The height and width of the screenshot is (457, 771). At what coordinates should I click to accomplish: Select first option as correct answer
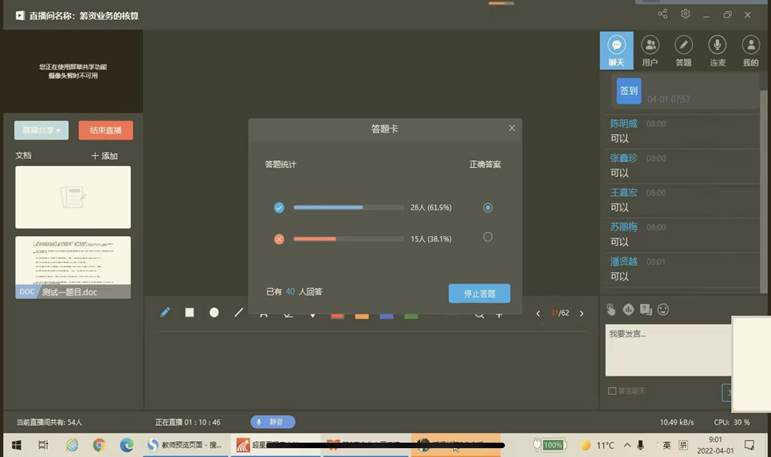pyautogui.click(x=487, y=208)
